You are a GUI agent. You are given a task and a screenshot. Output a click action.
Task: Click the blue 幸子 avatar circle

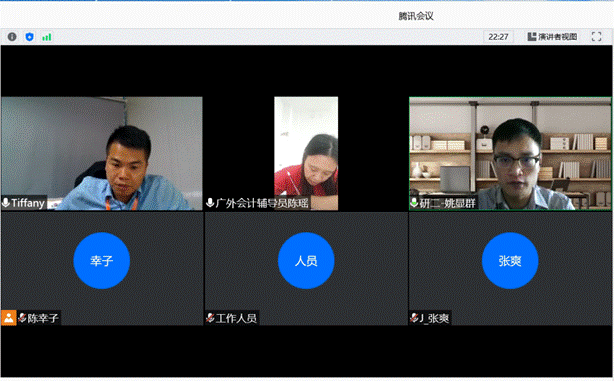[x=102, y=261]
